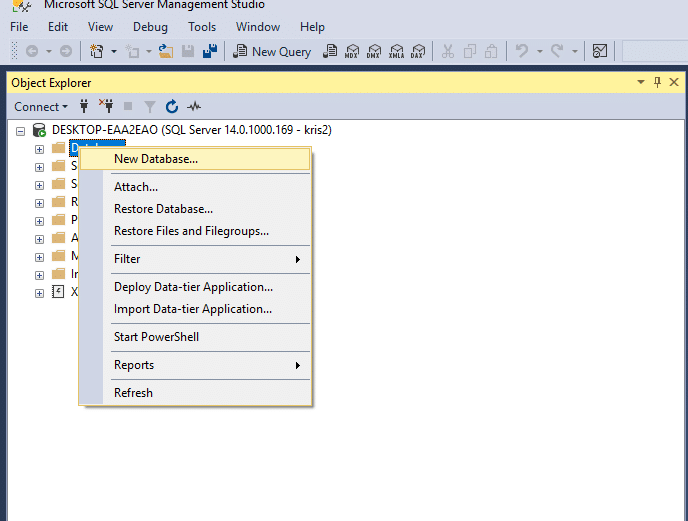688x521 pixels.
Task: Open the Undo history dropdown arrow
Action: 540,52
